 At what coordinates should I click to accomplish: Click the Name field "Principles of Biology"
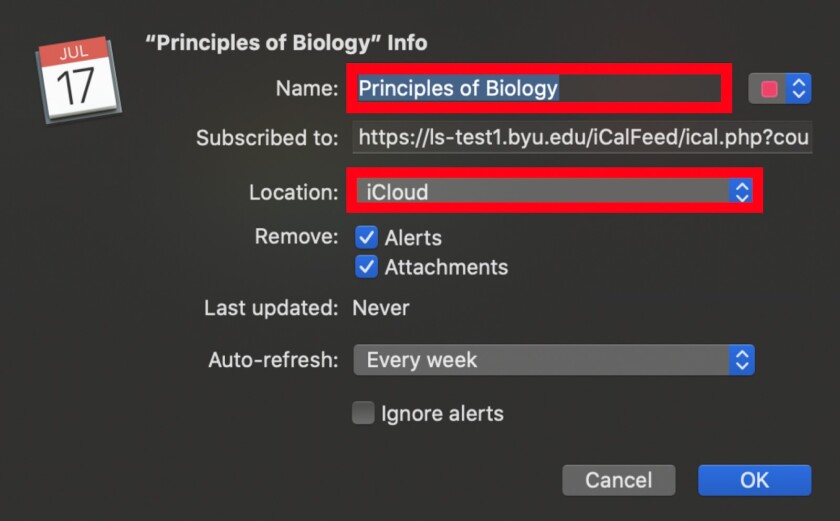[535, 89]
